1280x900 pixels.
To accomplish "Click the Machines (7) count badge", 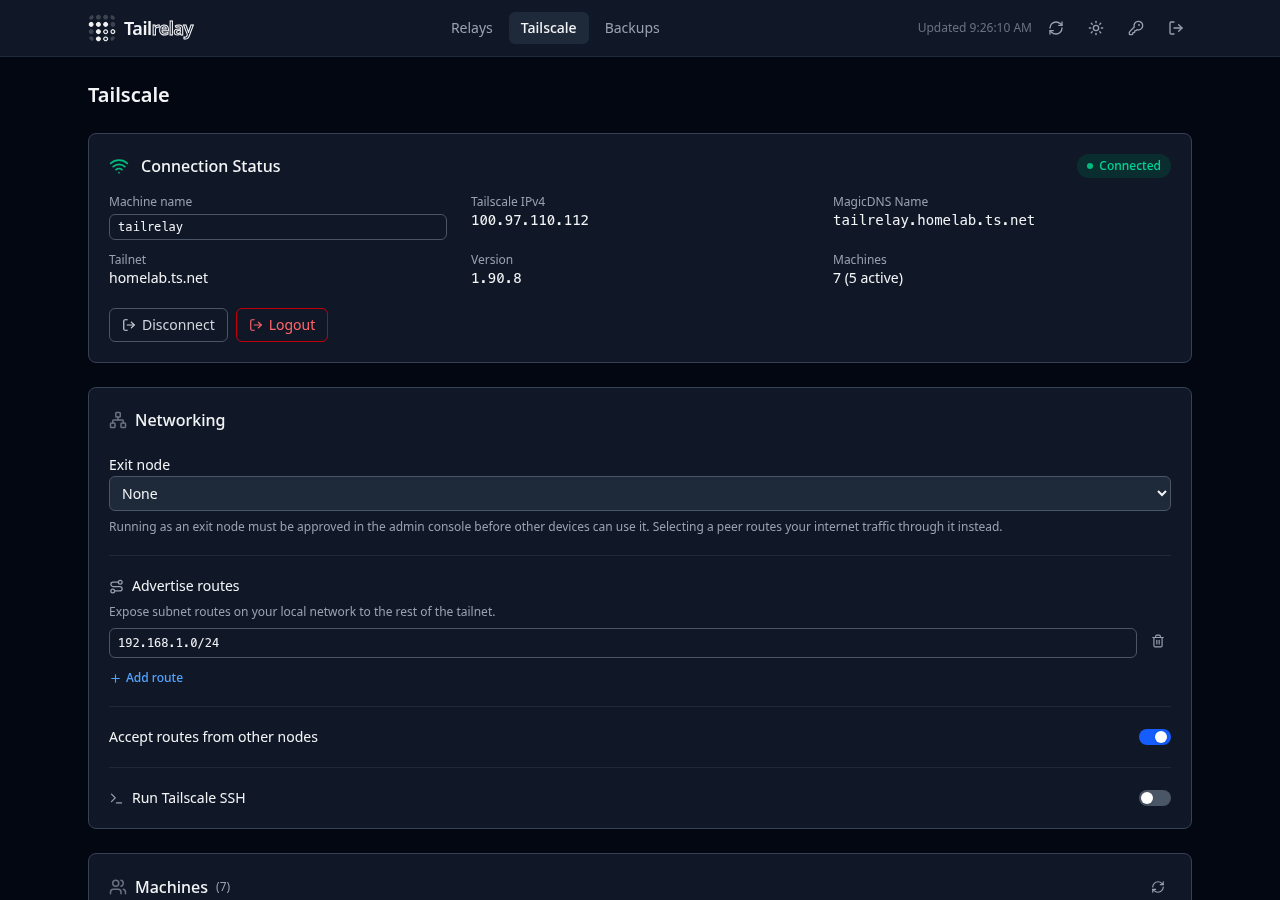I will pyautogui.click(x=223, y=887).
